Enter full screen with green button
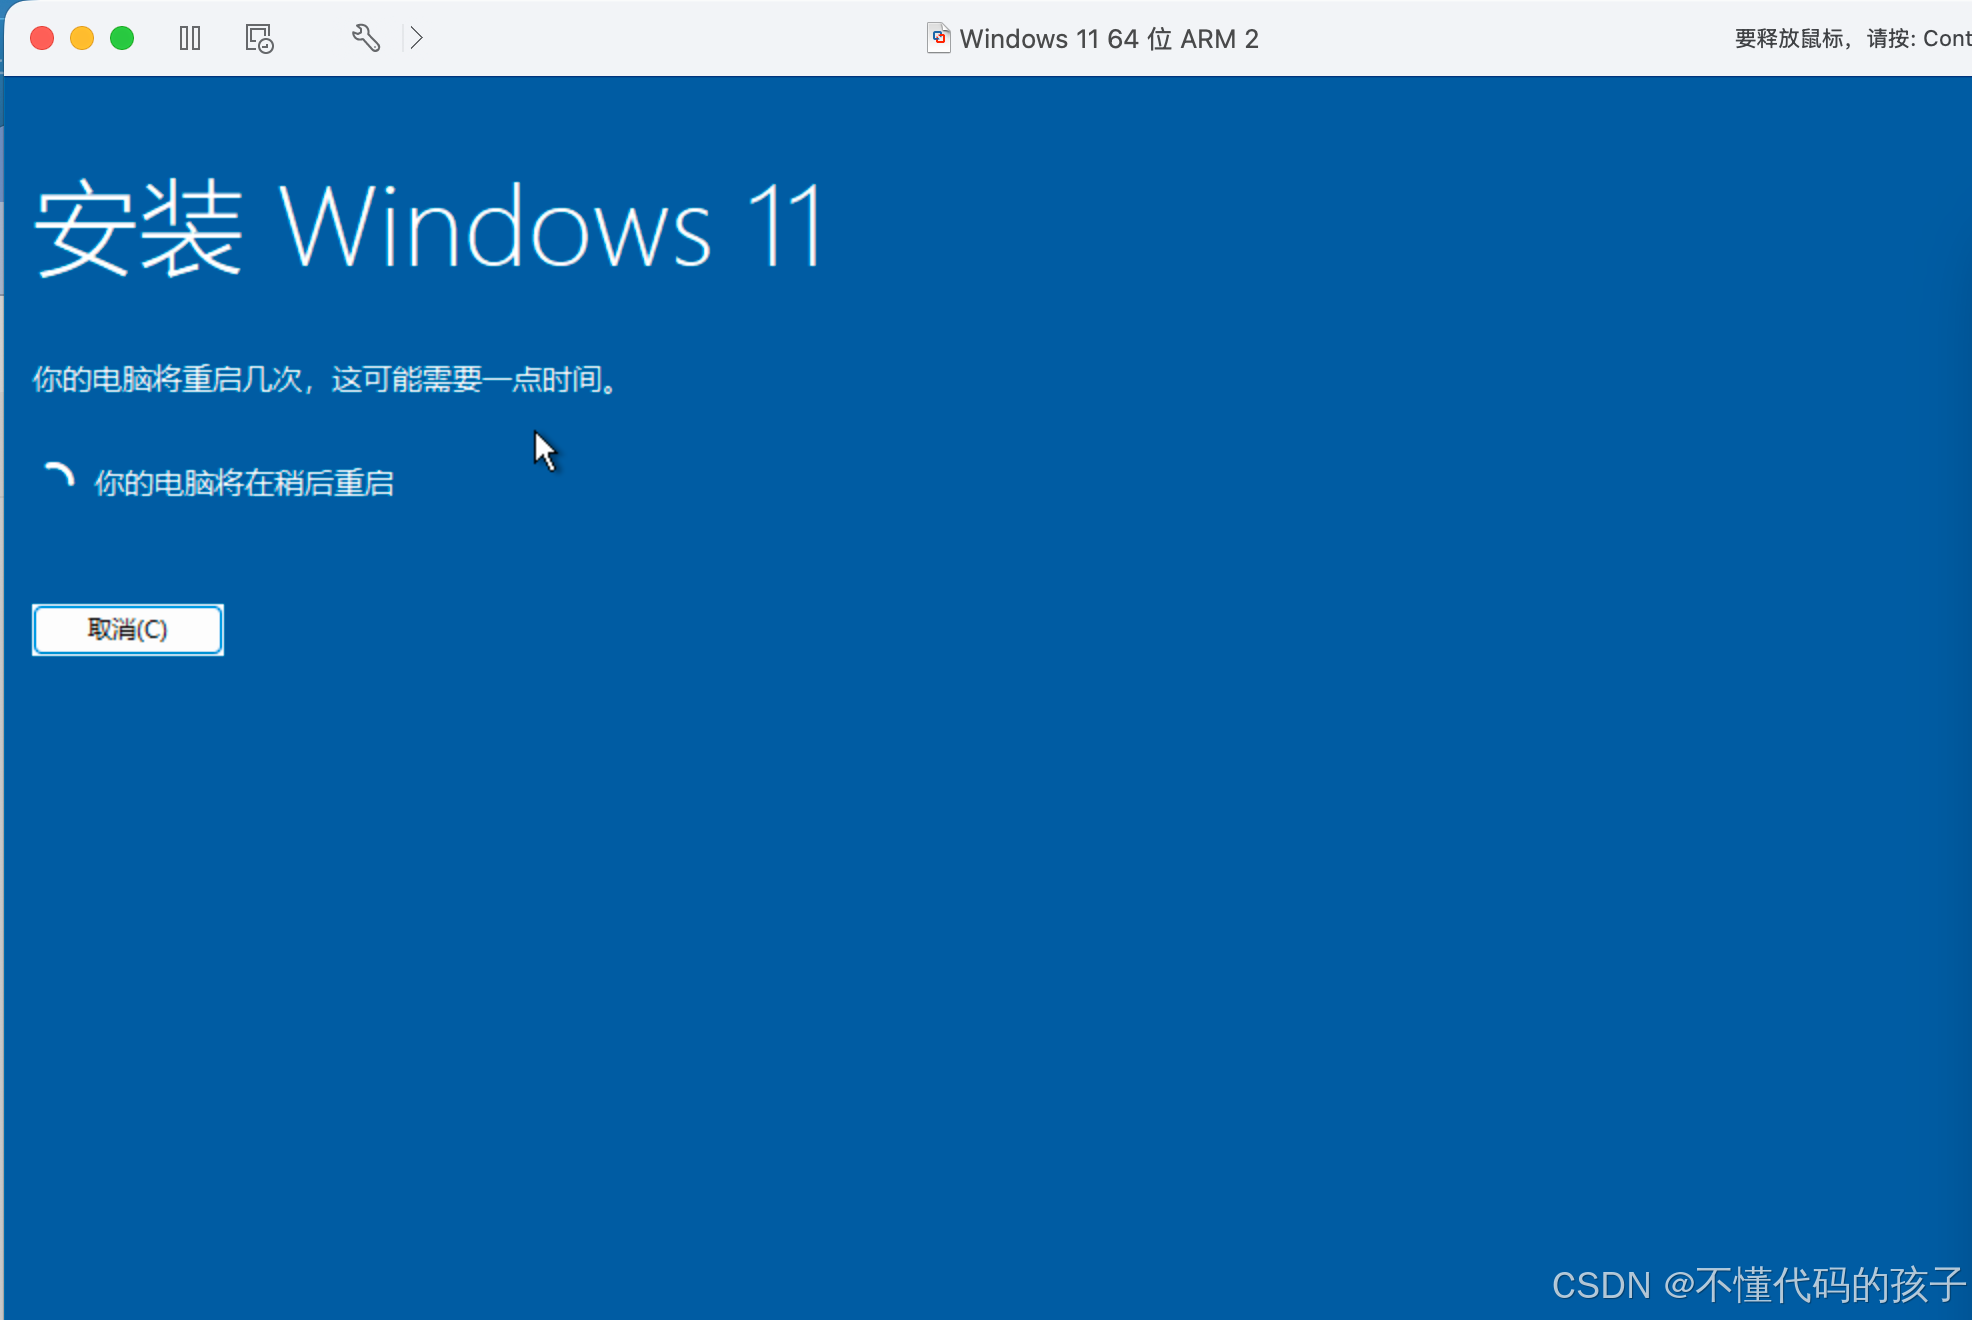The image size is (1972, 1320). click(x=122, y=38)
